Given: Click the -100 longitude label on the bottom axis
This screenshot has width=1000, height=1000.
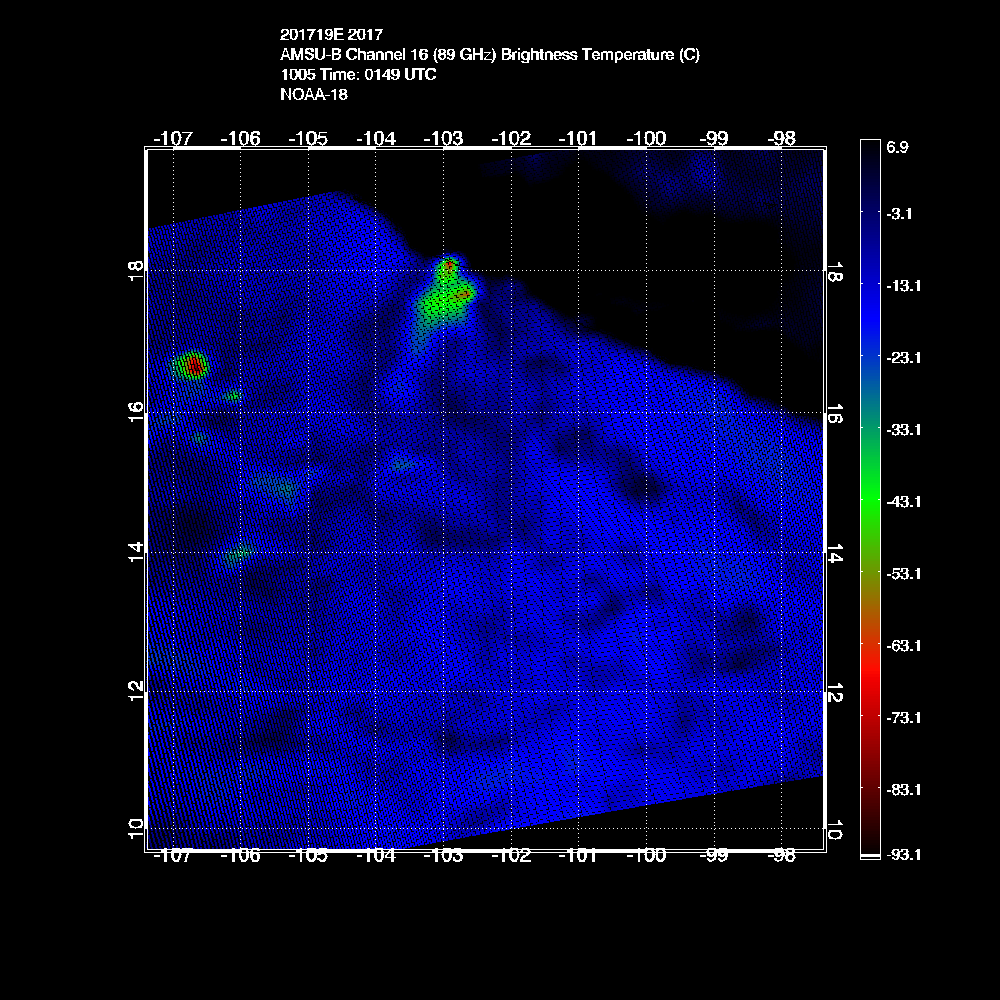Looking at the screenshot, I should (646, 856).
